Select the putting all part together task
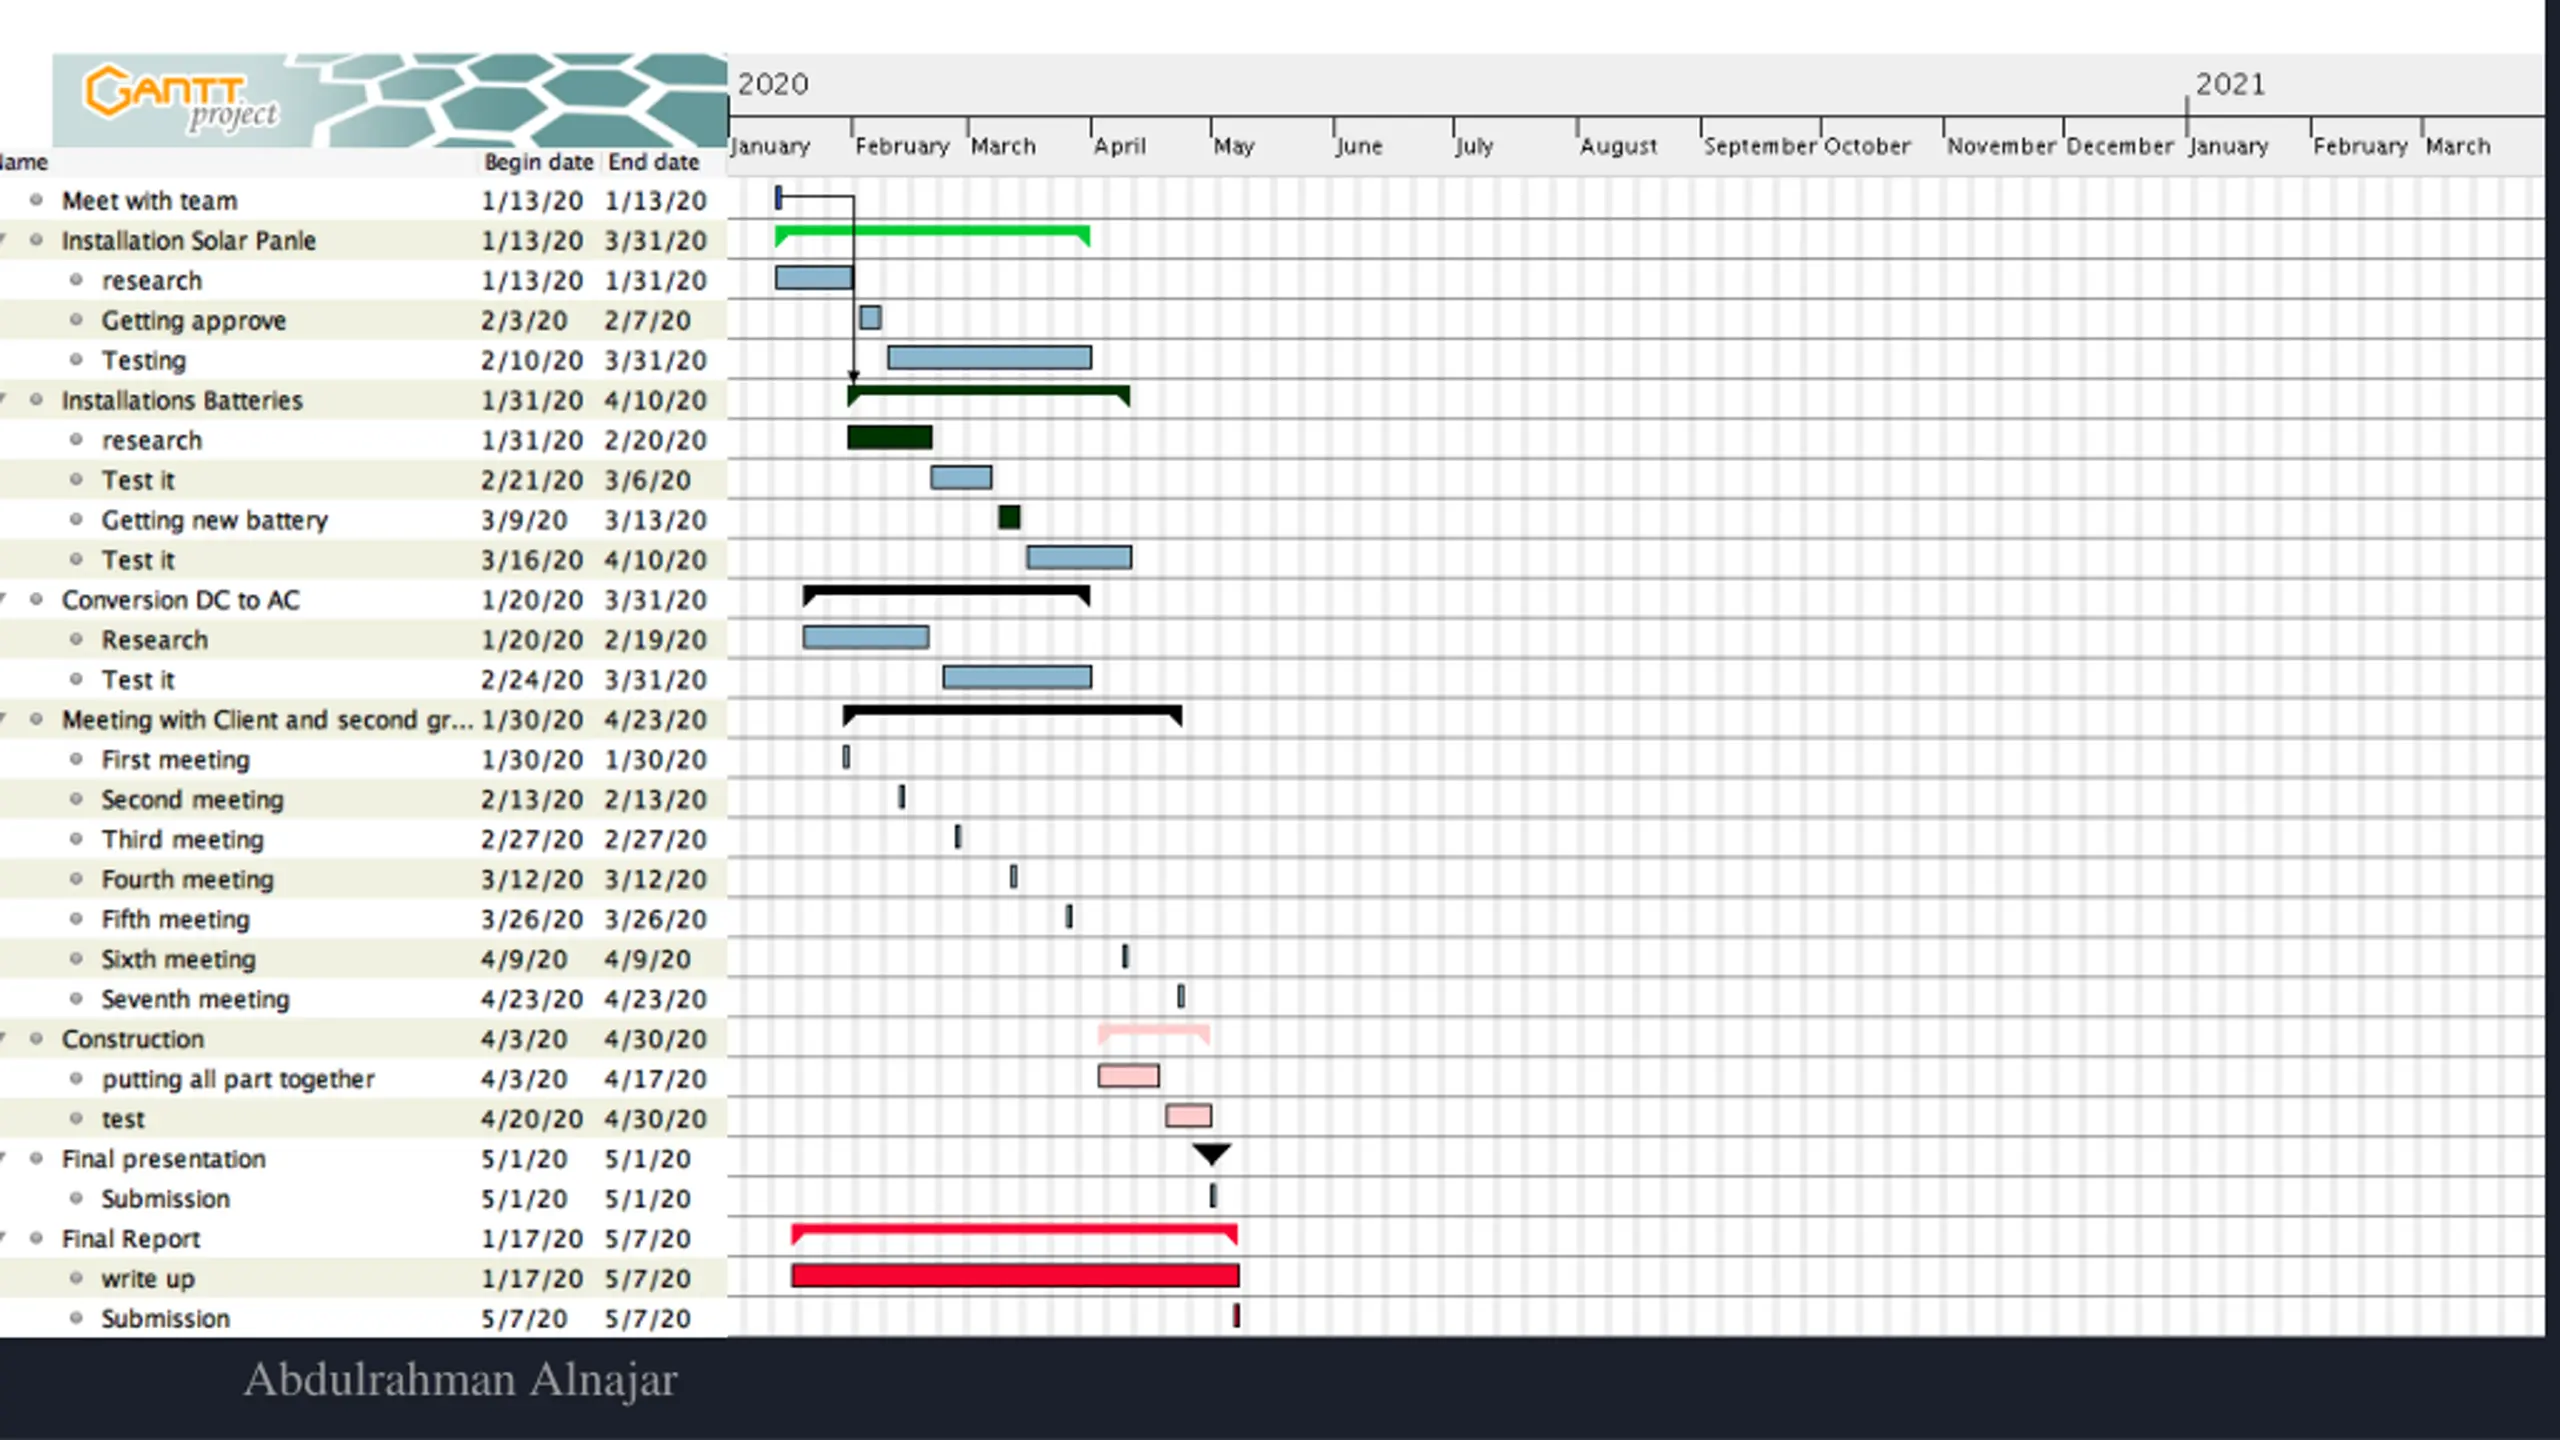The image size is (2560, 1440). [x=238, y=1079]
